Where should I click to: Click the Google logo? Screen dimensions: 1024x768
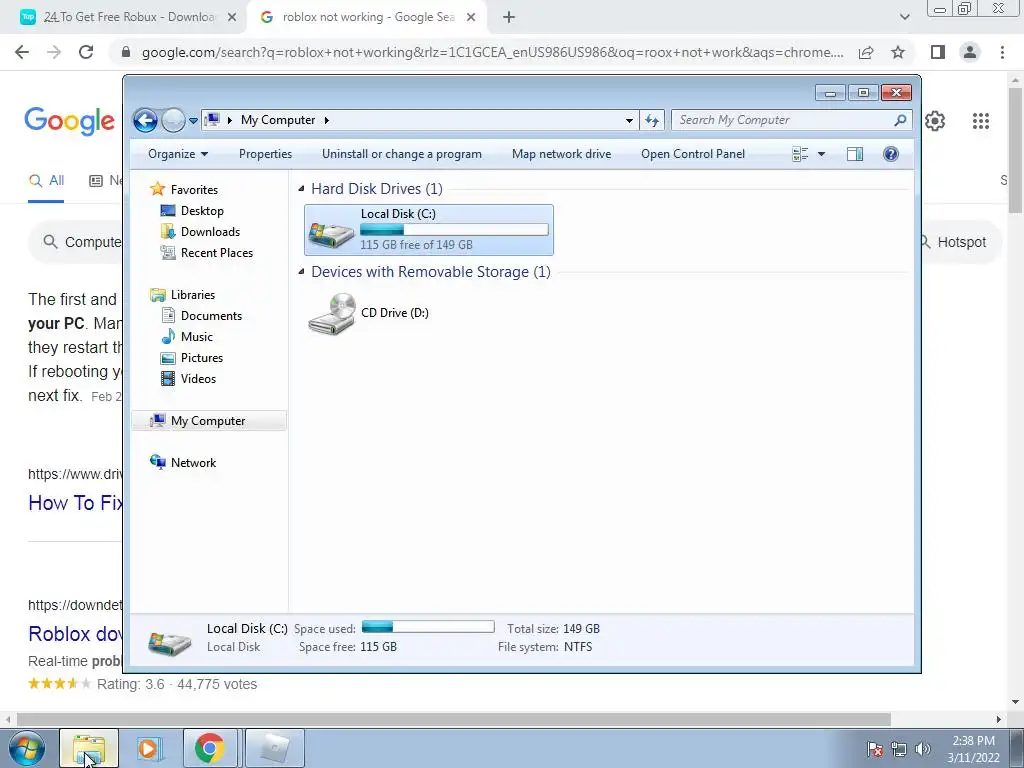click(69, 121)
